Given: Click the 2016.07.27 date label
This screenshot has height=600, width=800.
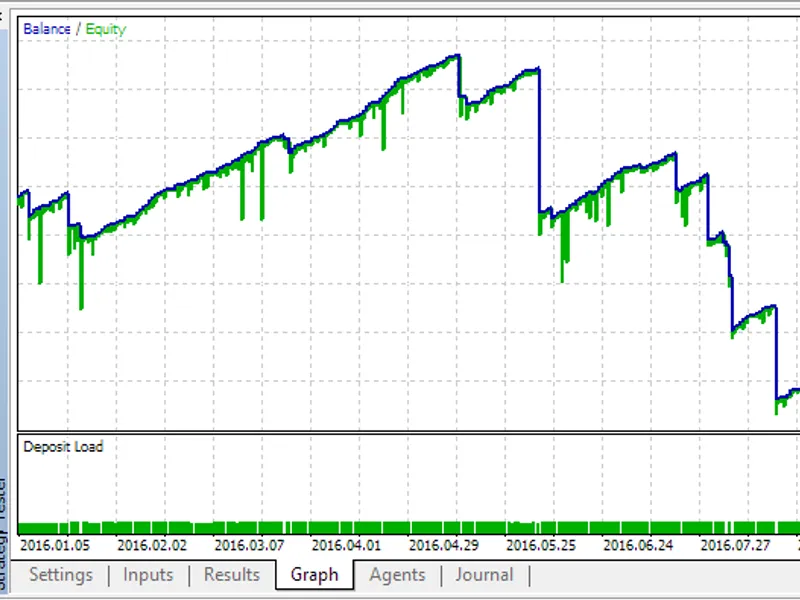Looking at the screenshot, I should click(735, 545).
